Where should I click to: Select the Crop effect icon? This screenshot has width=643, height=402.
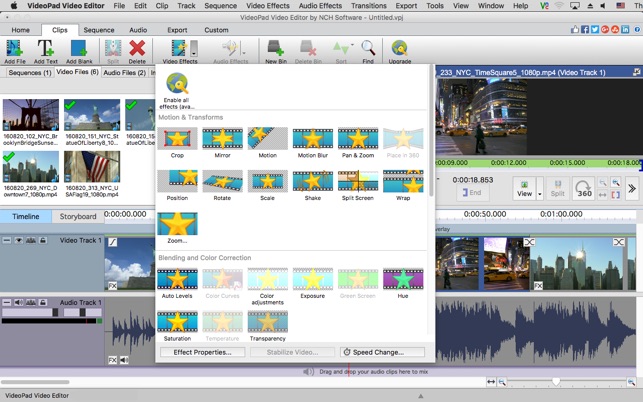(x=177, y=139)
